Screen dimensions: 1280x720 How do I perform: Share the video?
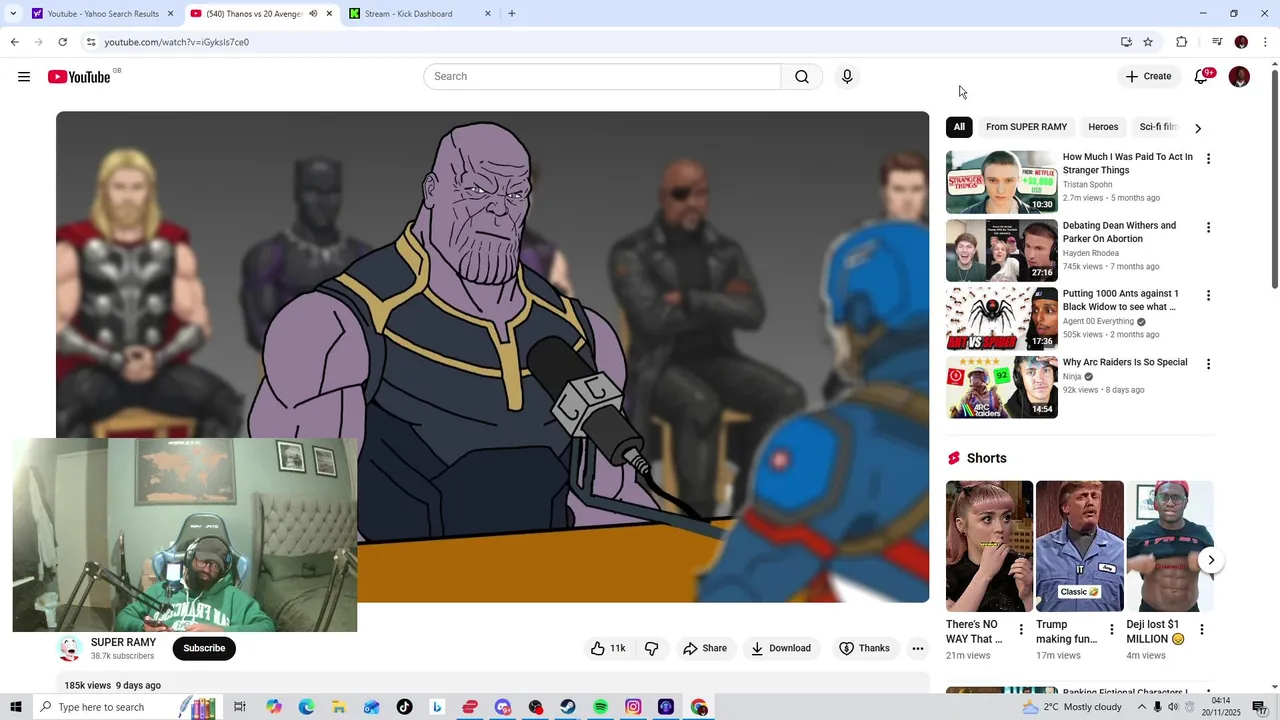705,648
